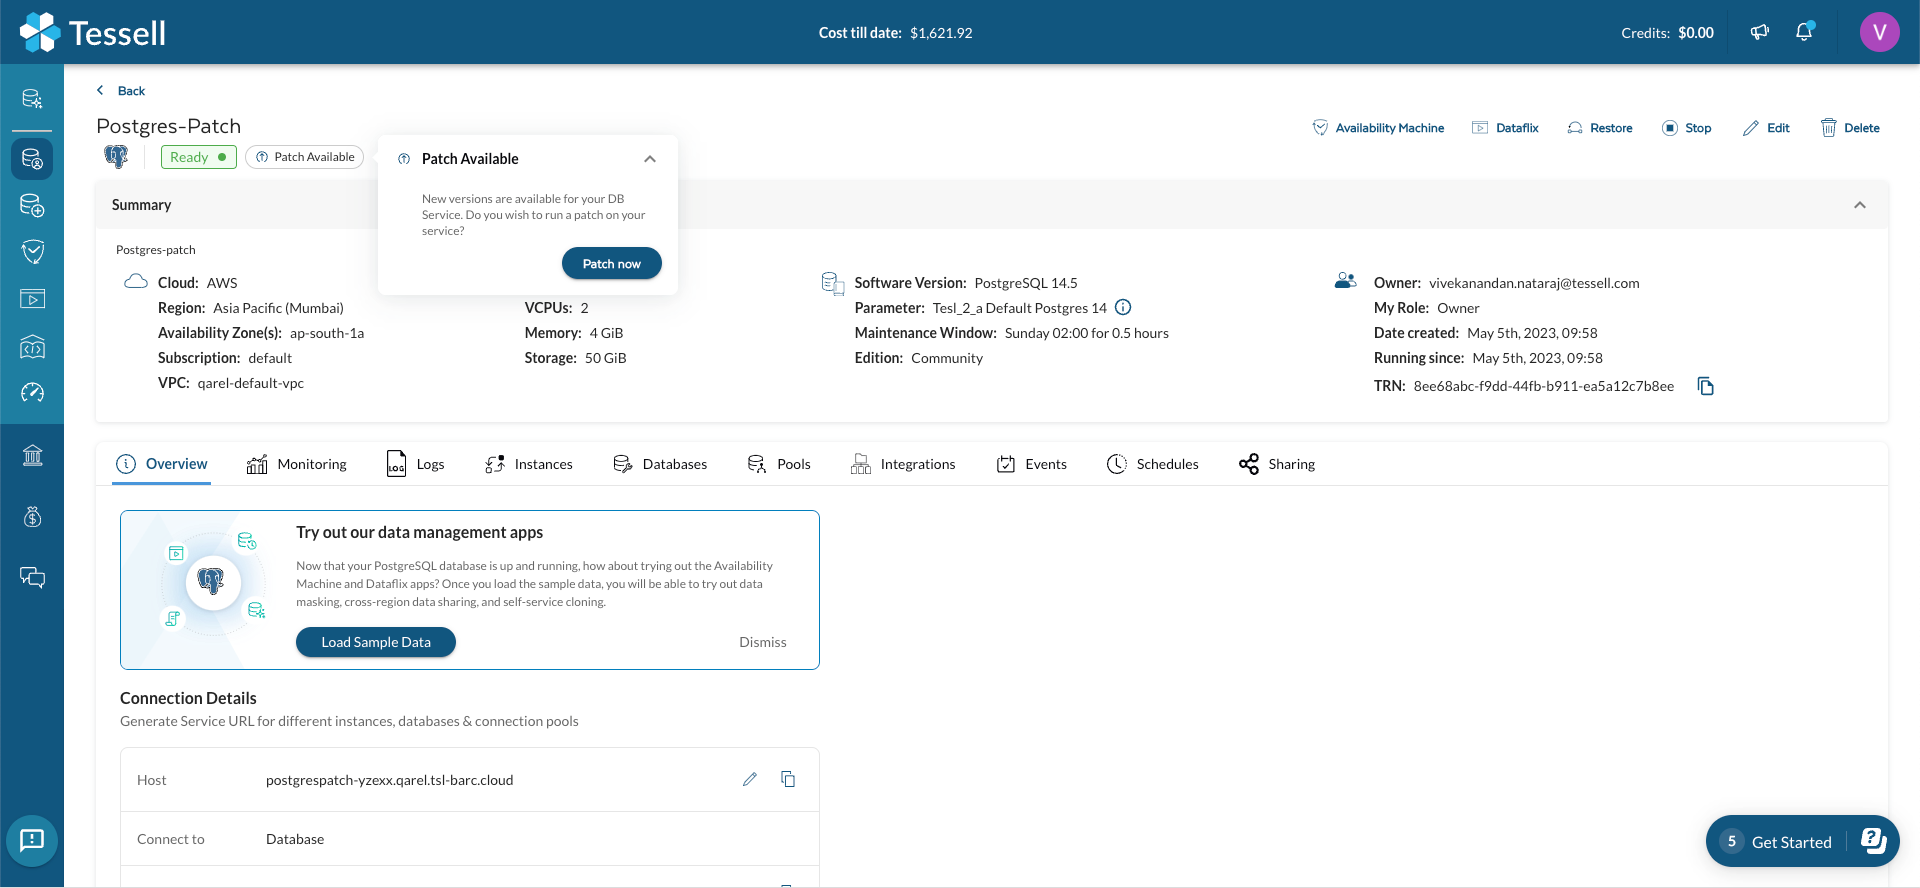Open the performance gauge sidebar icon
Screen dimensions: 1920x888
pyautogui.click(x=32, y=392)
